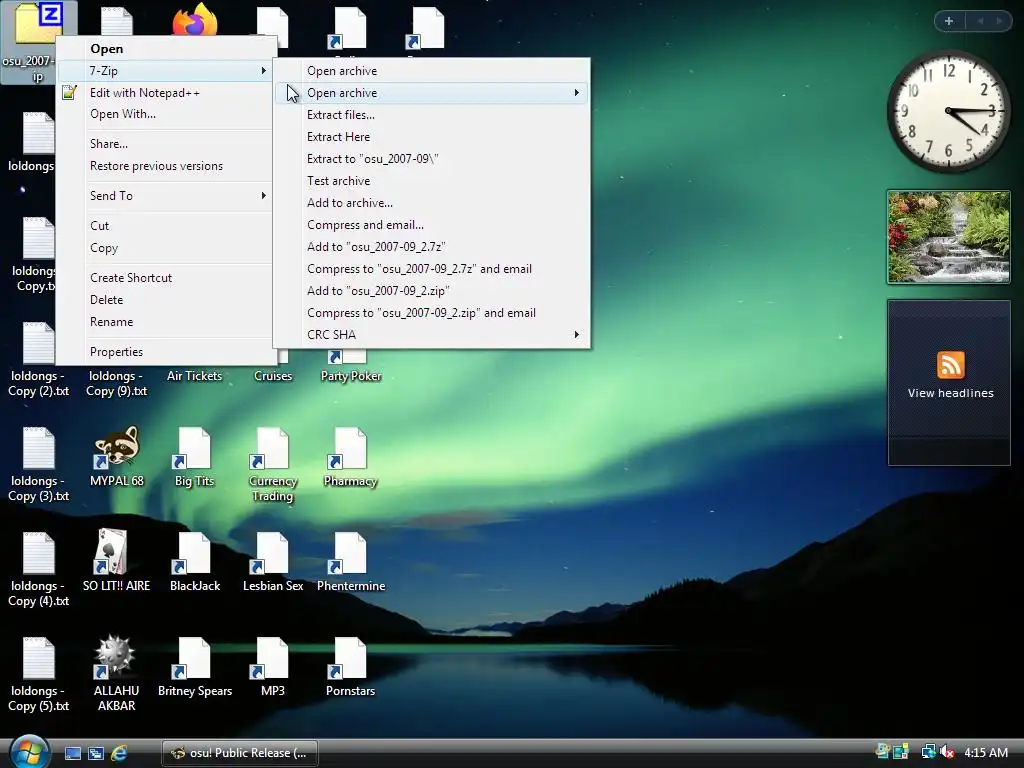Launch Internet Explorer from quick launch
Image resolution: width=1024 pixels, height=768 pixels.
(x=119, y=753)
